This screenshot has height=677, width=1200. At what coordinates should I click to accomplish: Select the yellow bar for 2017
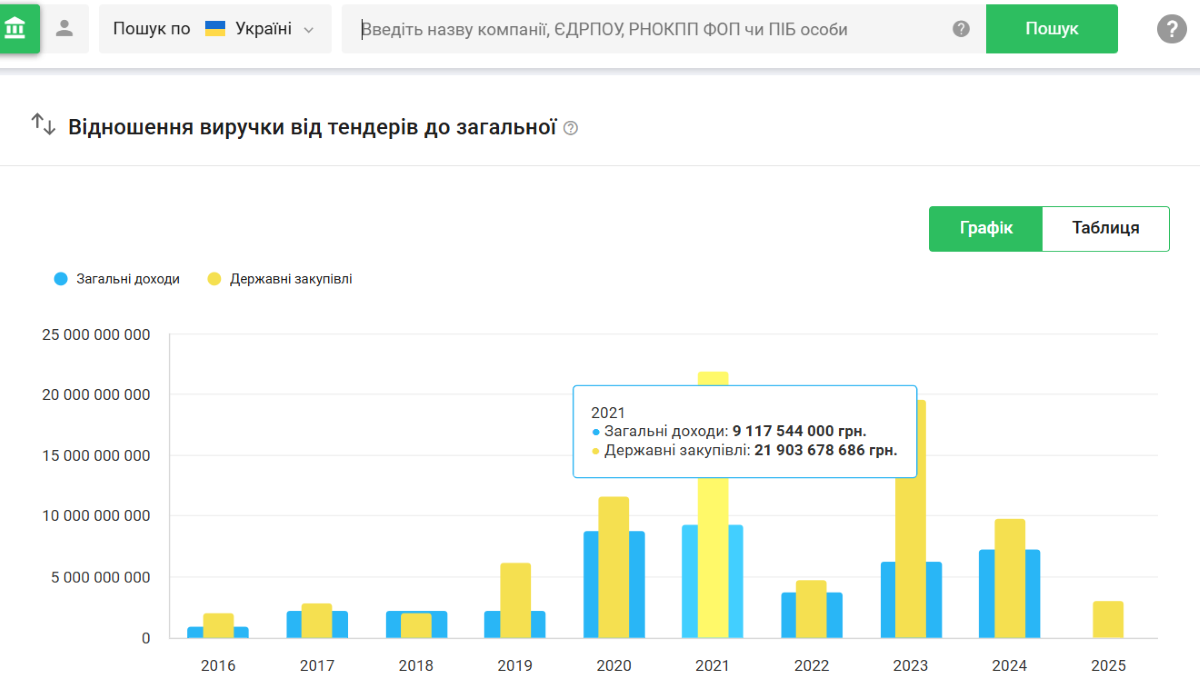pyautogui.click(x=317, y=620)
